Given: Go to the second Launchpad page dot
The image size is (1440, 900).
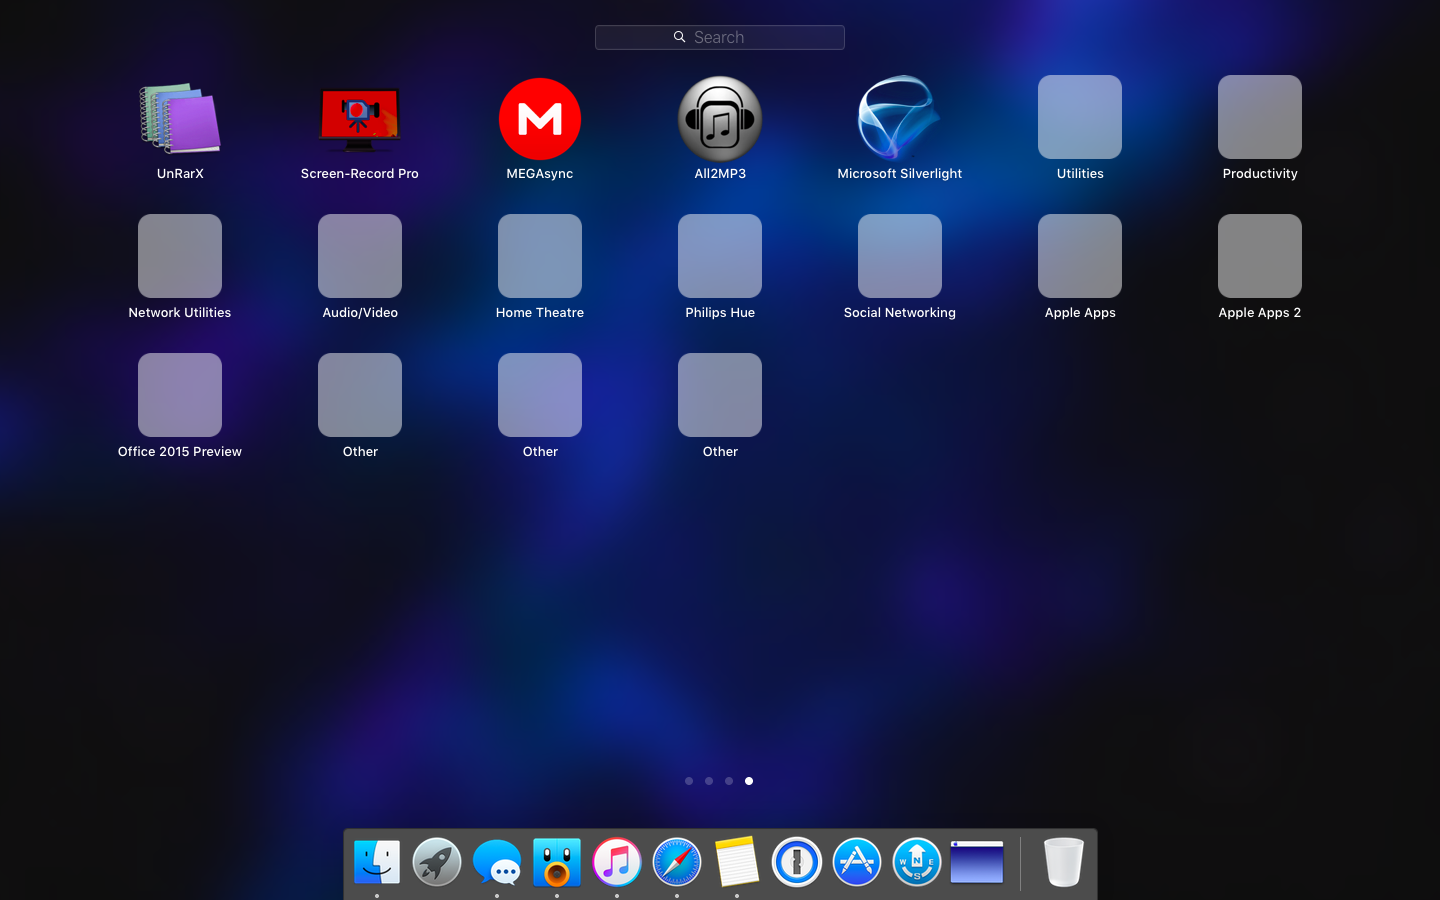Looking at the screenshot, I should (x=709, y=781).
